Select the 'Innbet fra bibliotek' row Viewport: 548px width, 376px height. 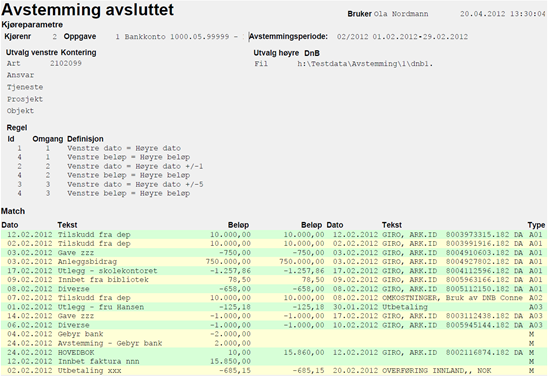click(274, 280)
